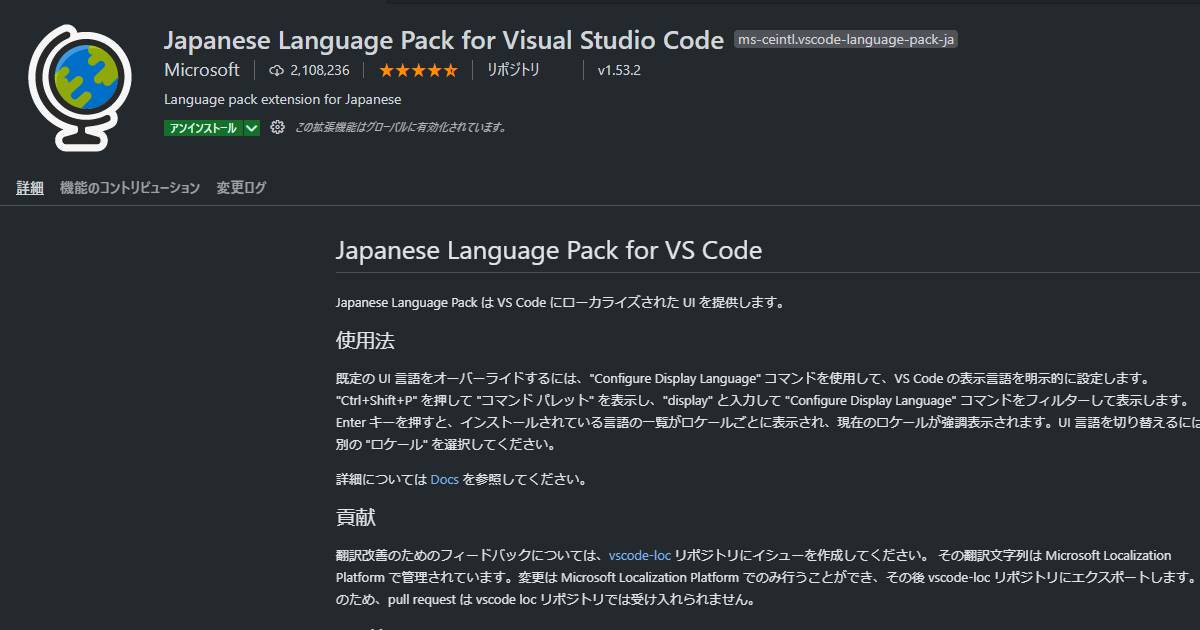Open the リポジトリ link
The height and width of the screenshot is (630, 1200).
[513, 70]
